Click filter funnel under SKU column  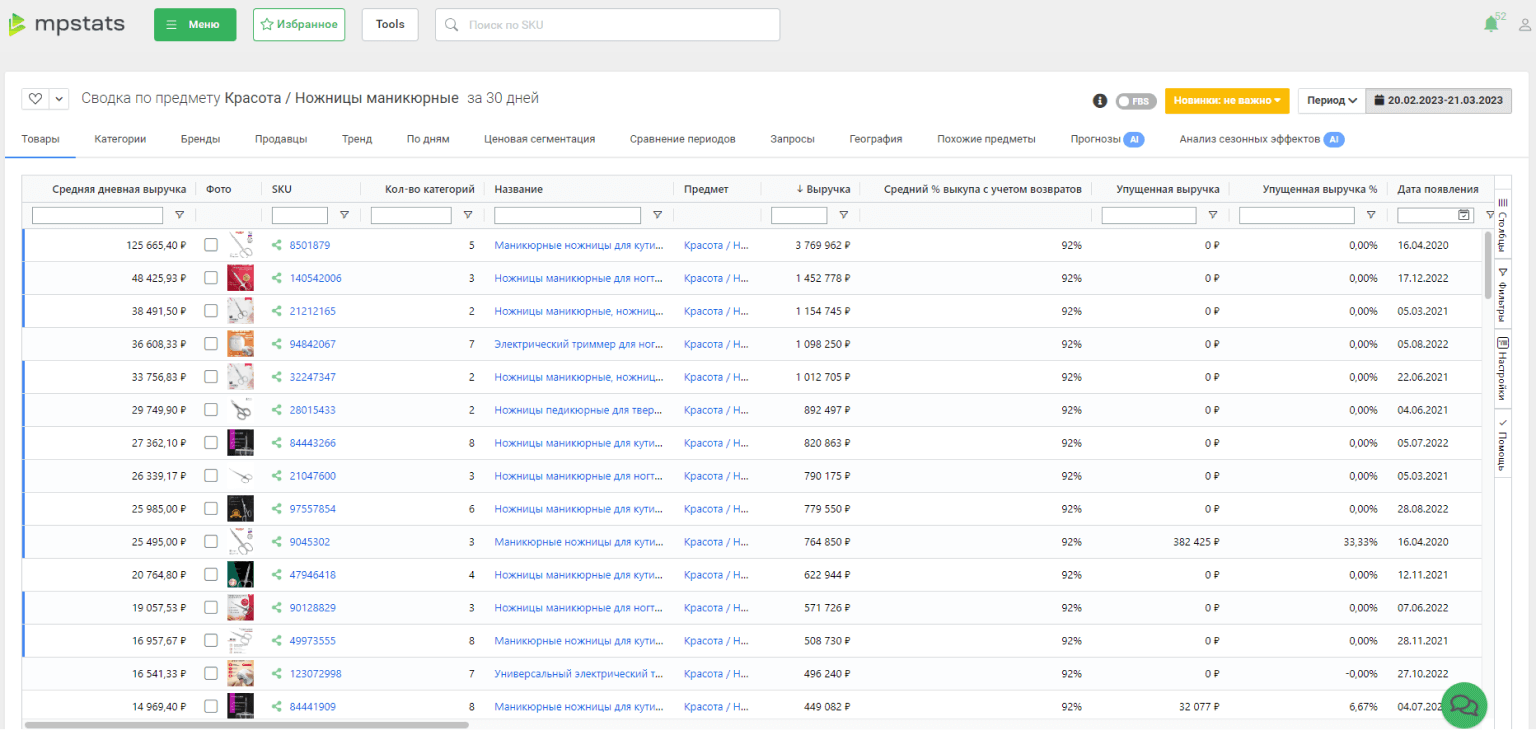point(344,215)
